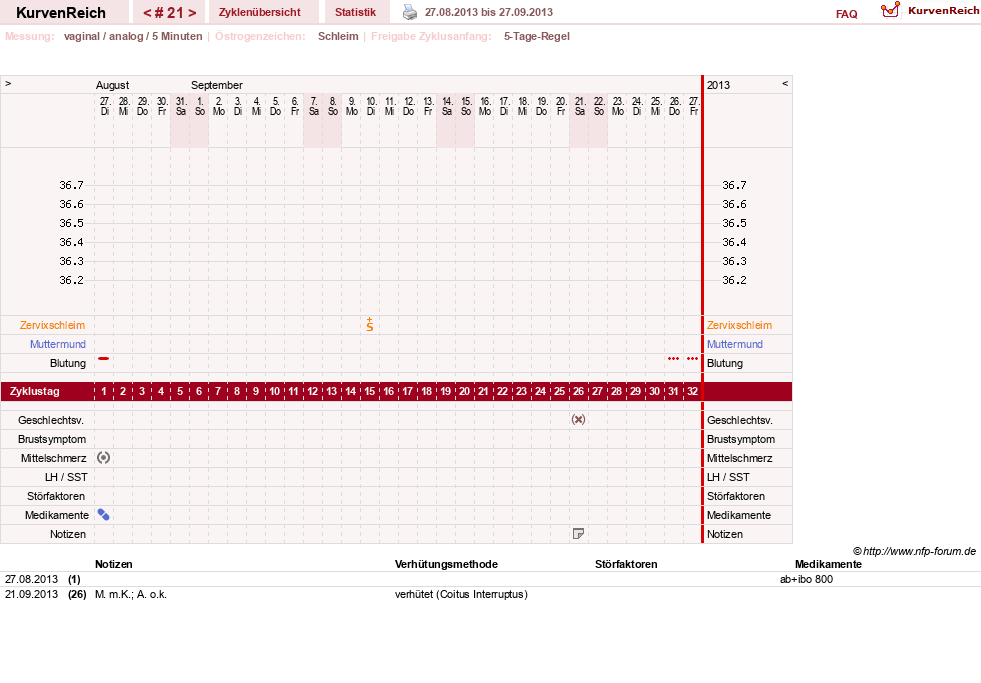The width and height of the screenshot is (981, 683).
Task: Click the left 'Geschlechtsv.' row label
Action: click(51, 420)
